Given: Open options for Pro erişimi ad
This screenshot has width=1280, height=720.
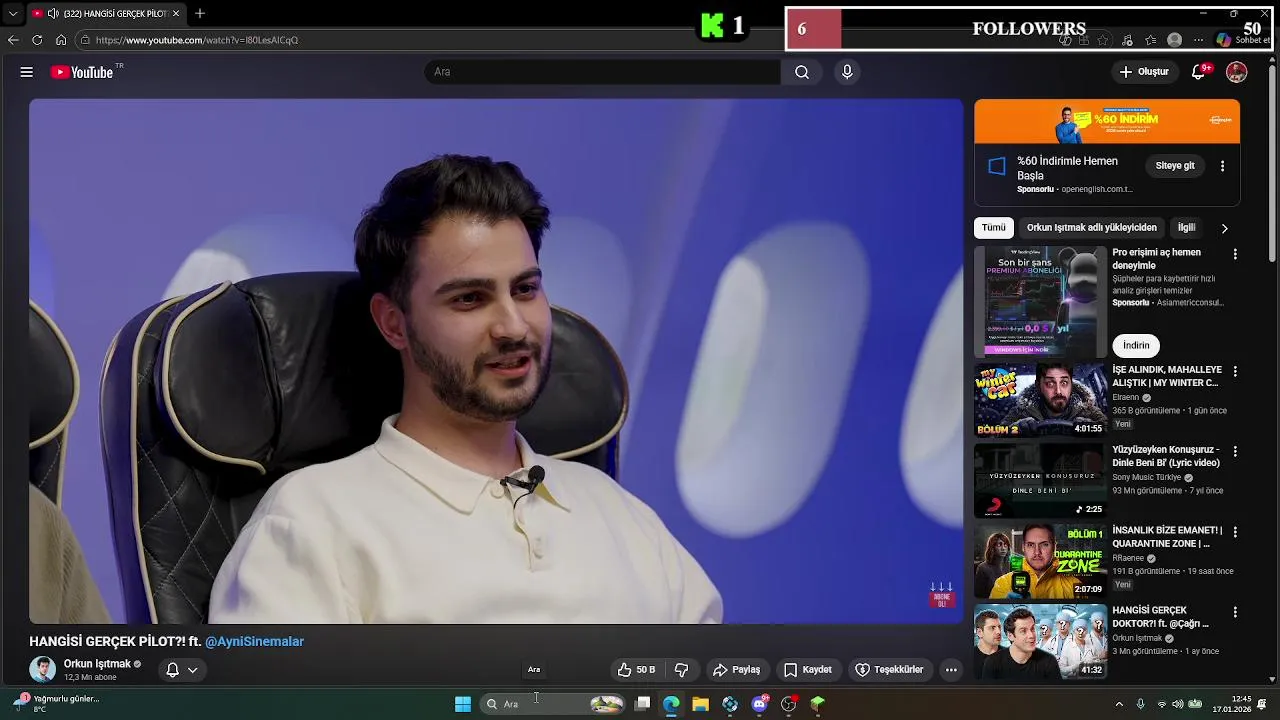Looking at the screenshot, I should pyautogui.click(x=1235, y=254).
